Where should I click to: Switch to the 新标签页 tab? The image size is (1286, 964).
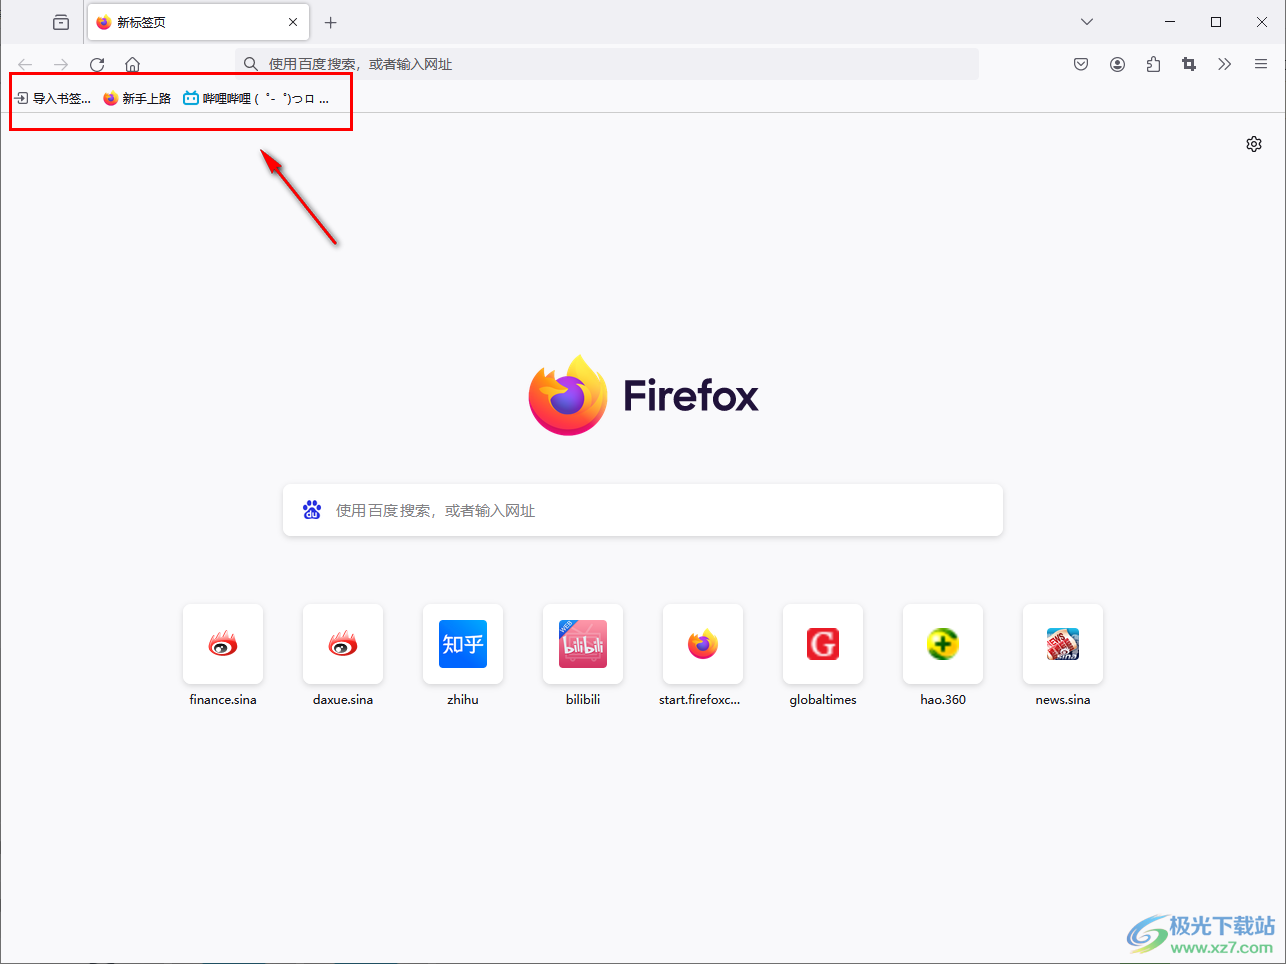pyautogui.click(x=198, y=22)
